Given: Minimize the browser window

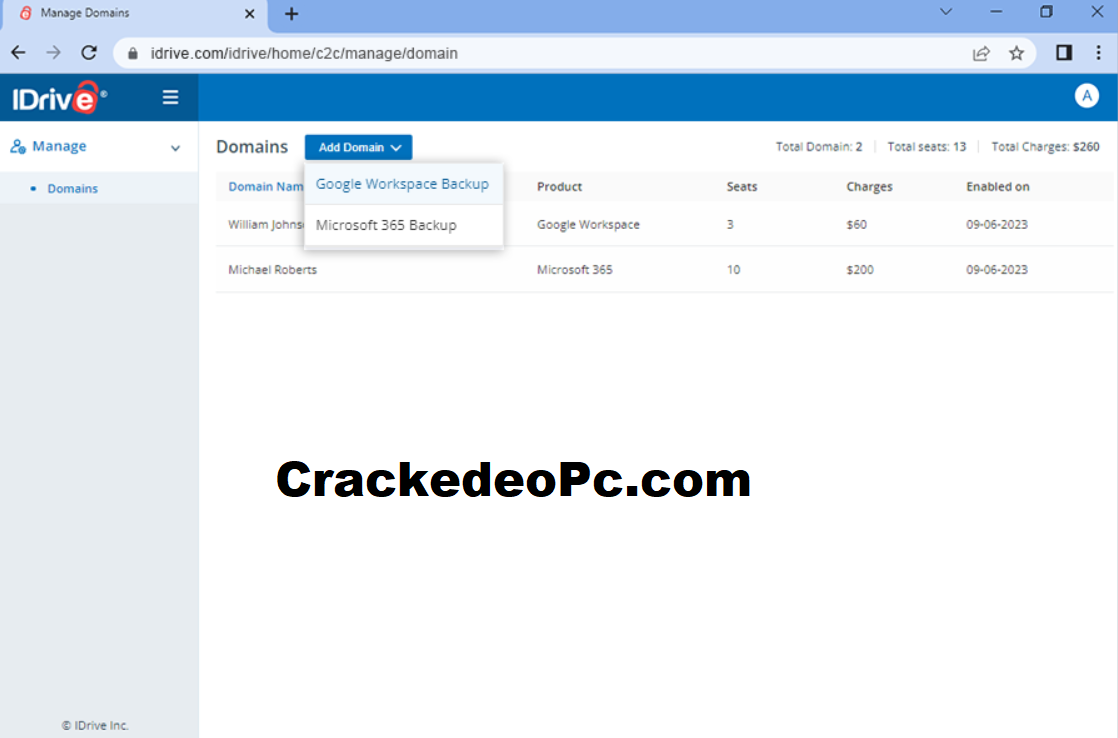Looking at the screenshot, I should (x=996, y=12).
